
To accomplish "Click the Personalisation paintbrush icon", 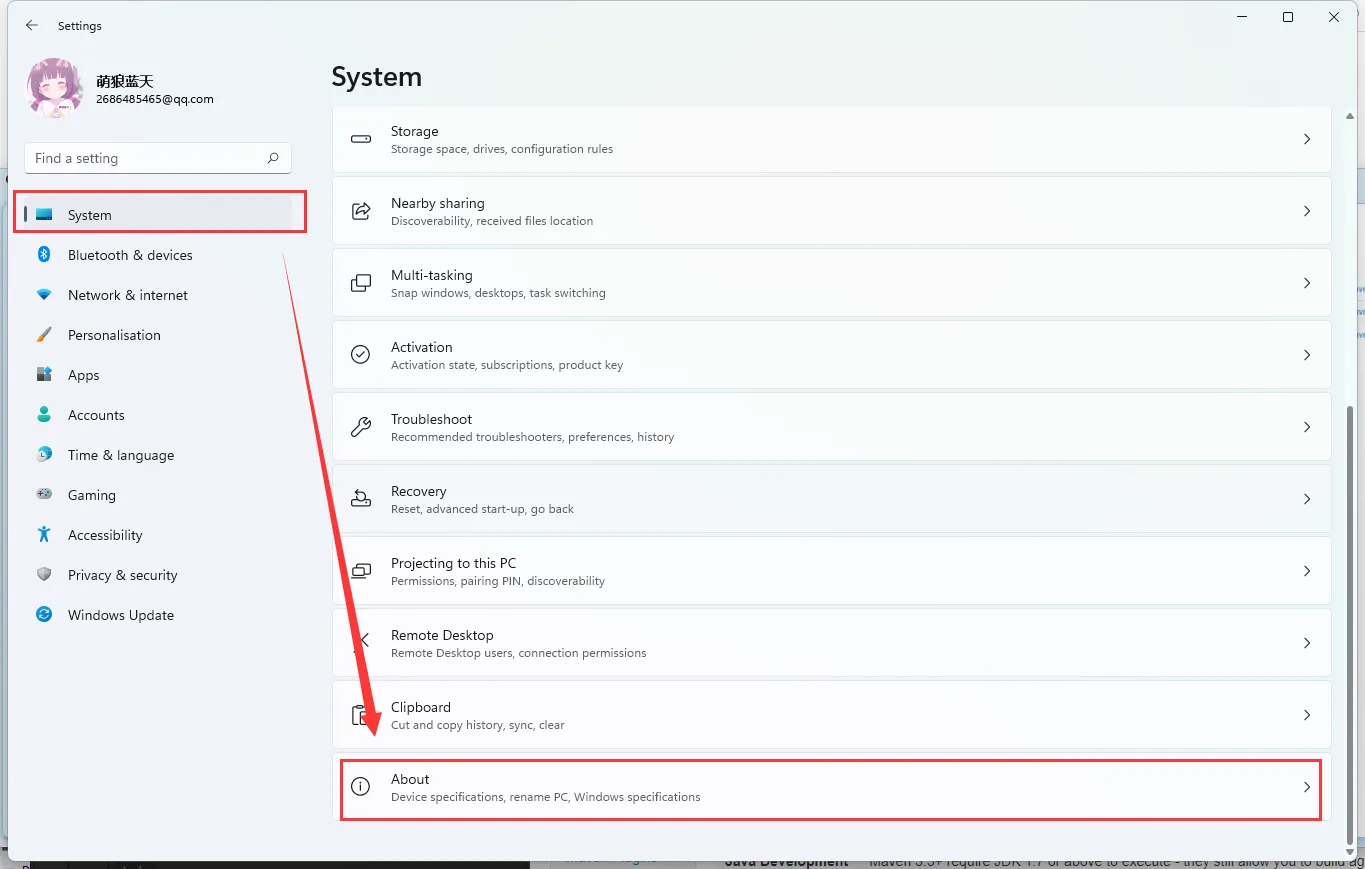I will (x=44, y=334).
